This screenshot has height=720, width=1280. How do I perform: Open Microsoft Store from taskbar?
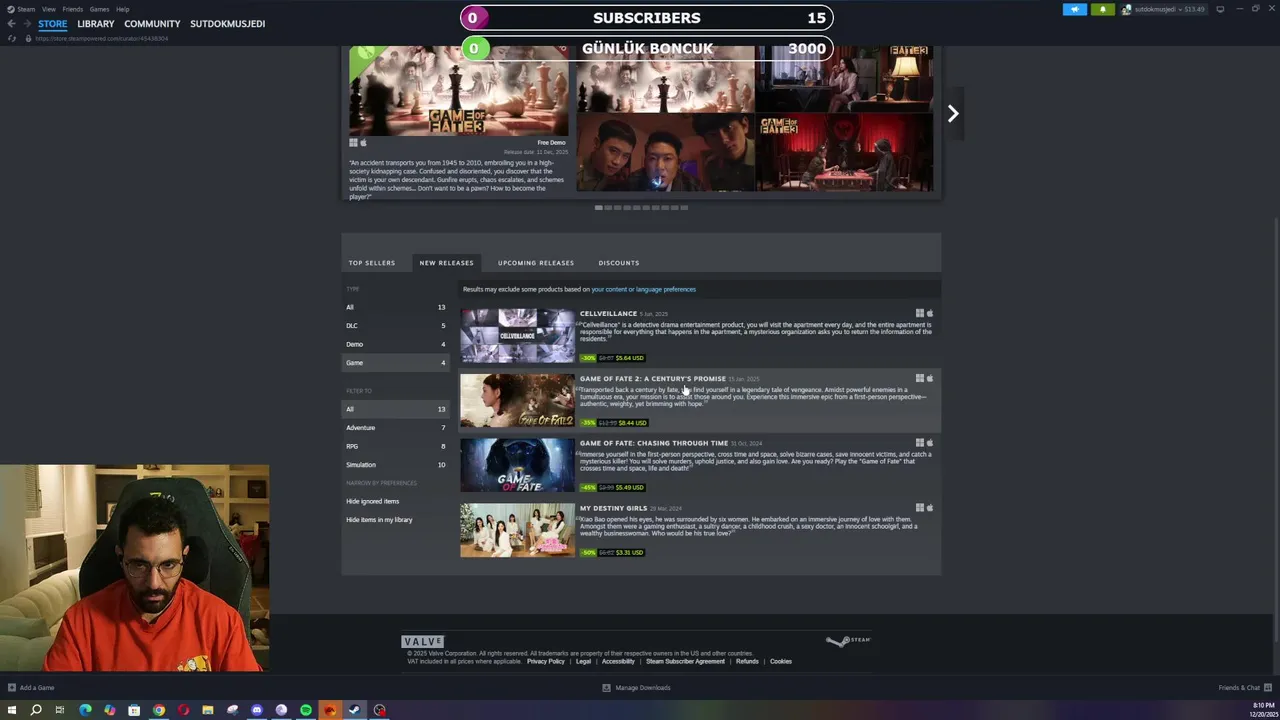[x=134, y=710]
